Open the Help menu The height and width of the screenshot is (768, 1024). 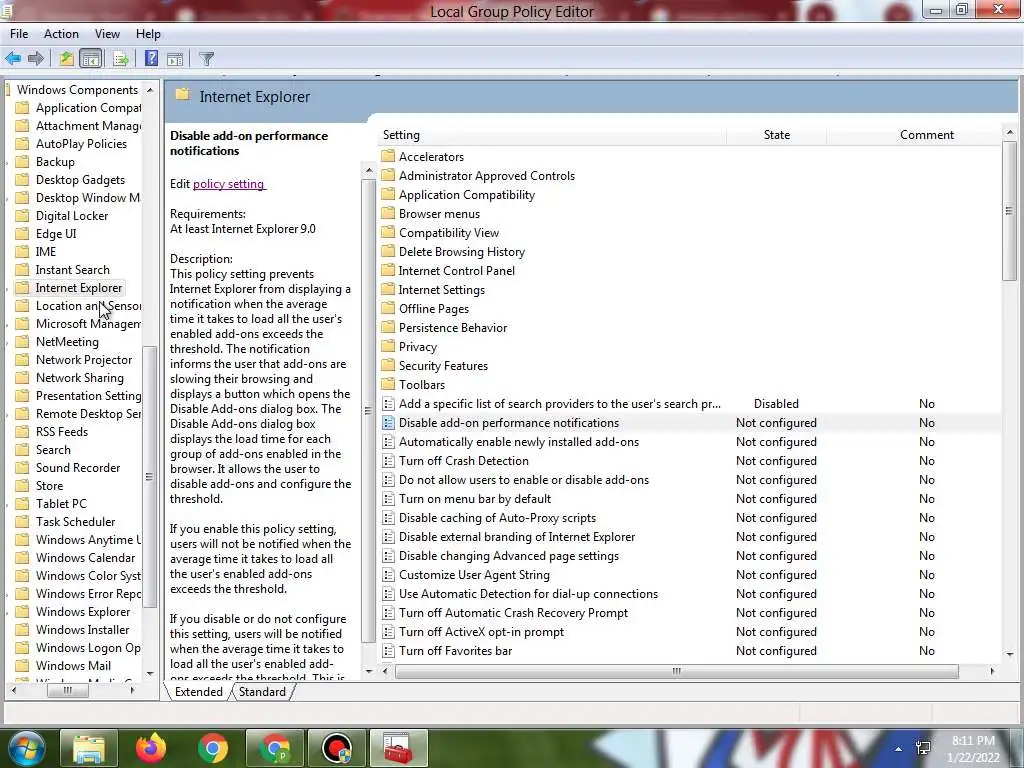pyautogui.click(x=148, y=34)
